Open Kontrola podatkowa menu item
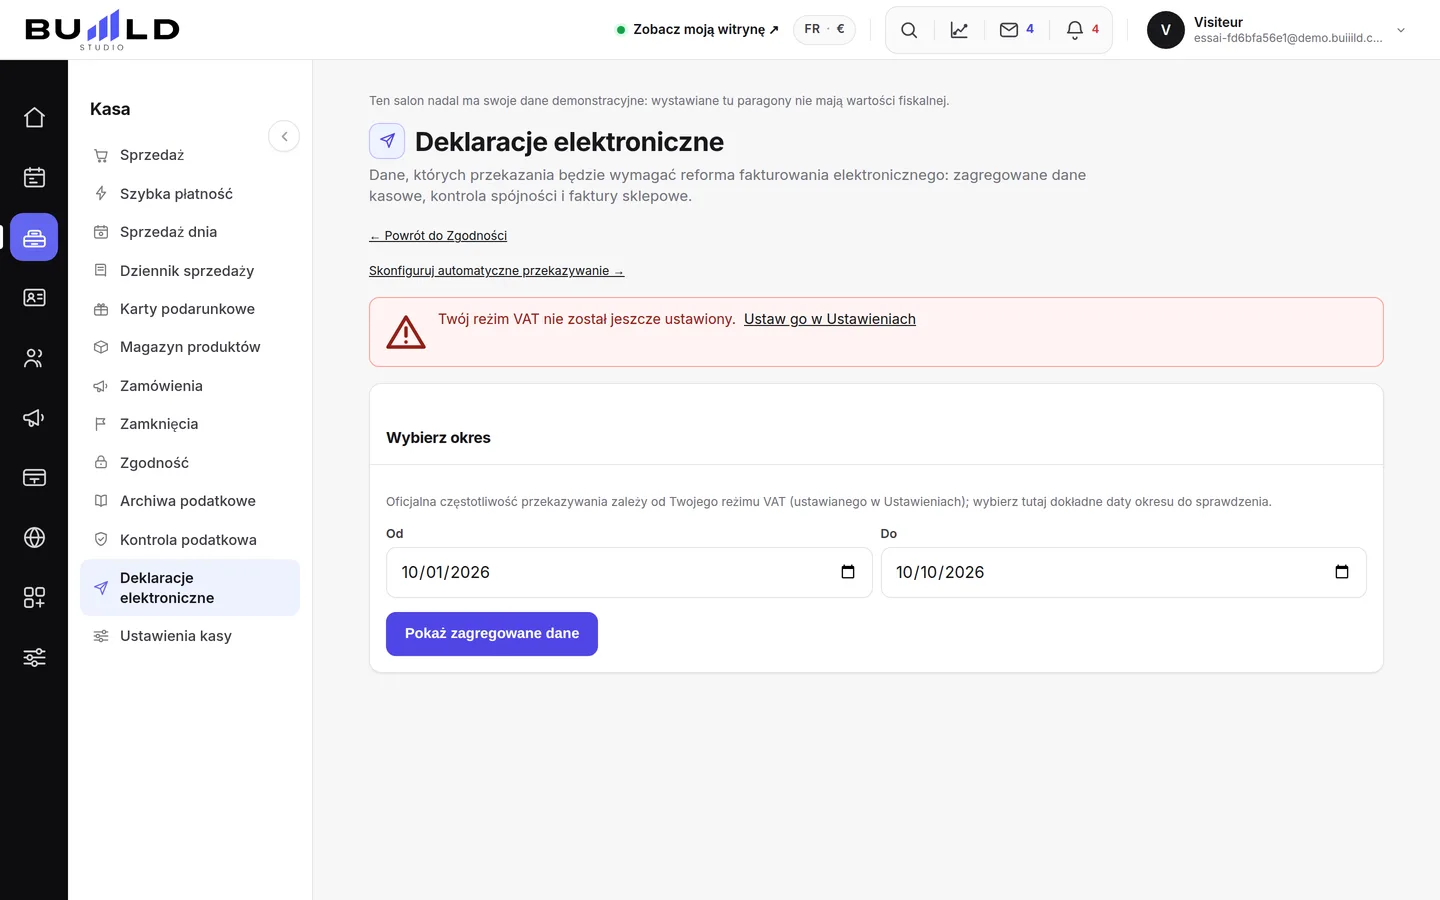1440x900 pixels. [190, 540]
